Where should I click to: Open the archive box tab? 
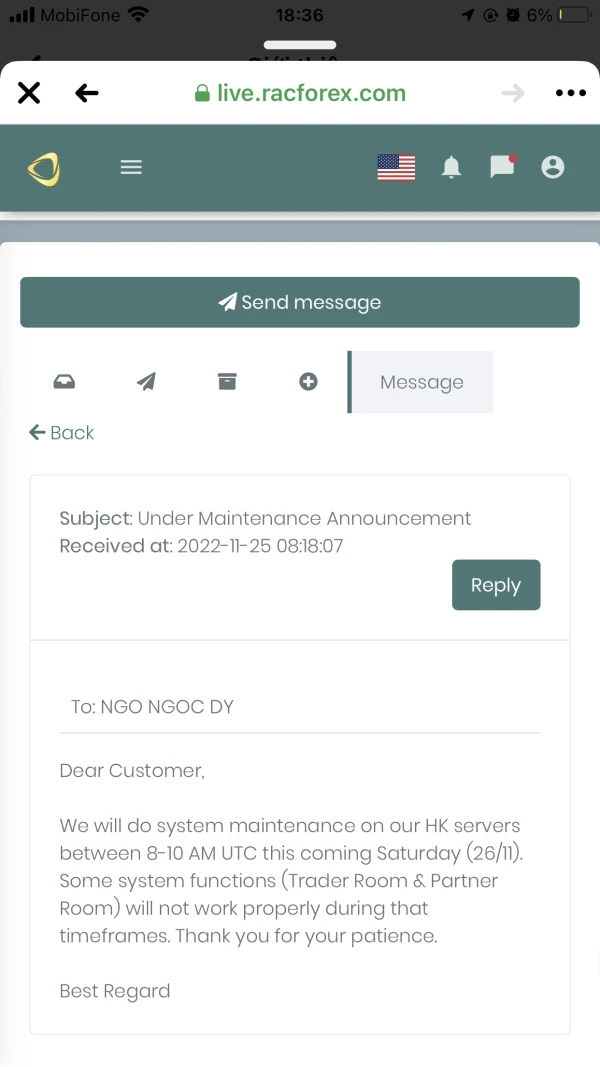pos(227,381)
